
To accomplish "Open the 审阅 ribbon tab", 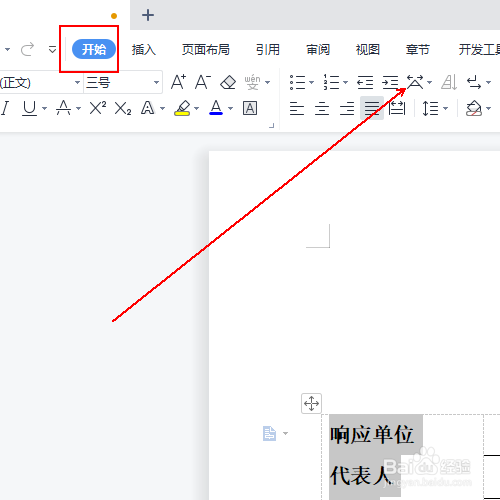I will (318, 50).
